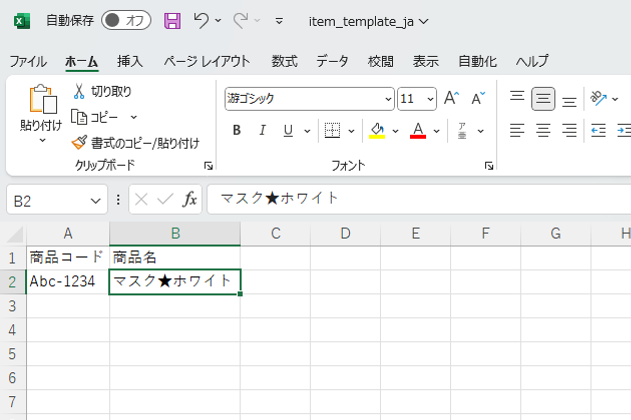The image size is (631, 420).
Task: Select cell A2 containing Abc-1234
Action: point(67,282)
